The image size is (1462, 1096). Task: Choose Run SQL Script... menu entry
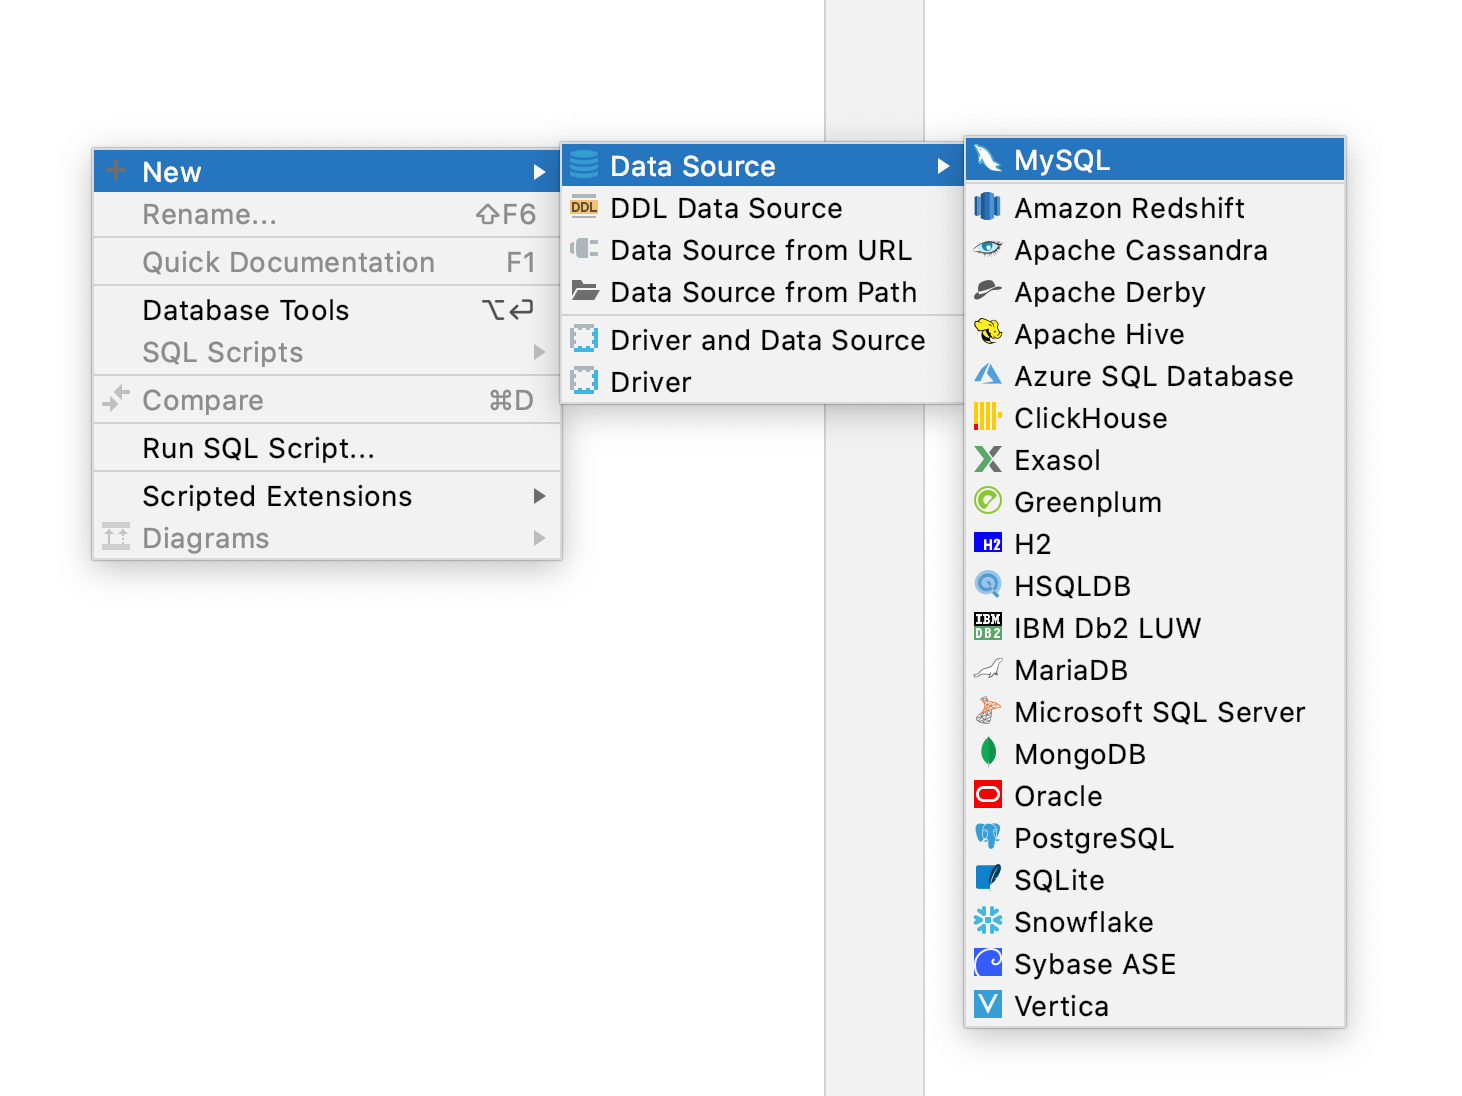click(x=327, y=448)
